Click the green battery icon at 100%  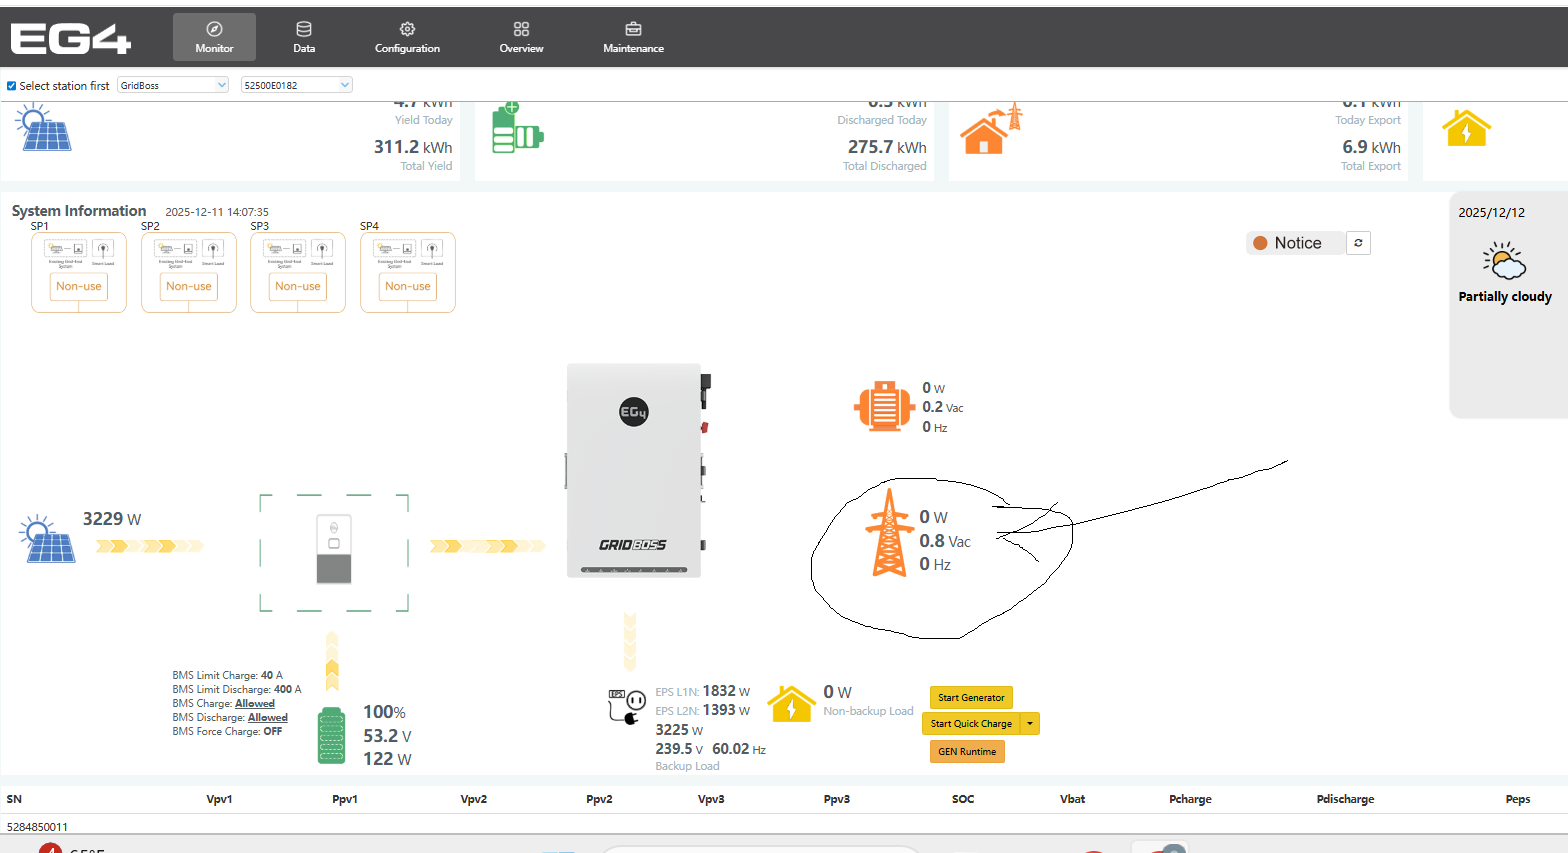331,736
